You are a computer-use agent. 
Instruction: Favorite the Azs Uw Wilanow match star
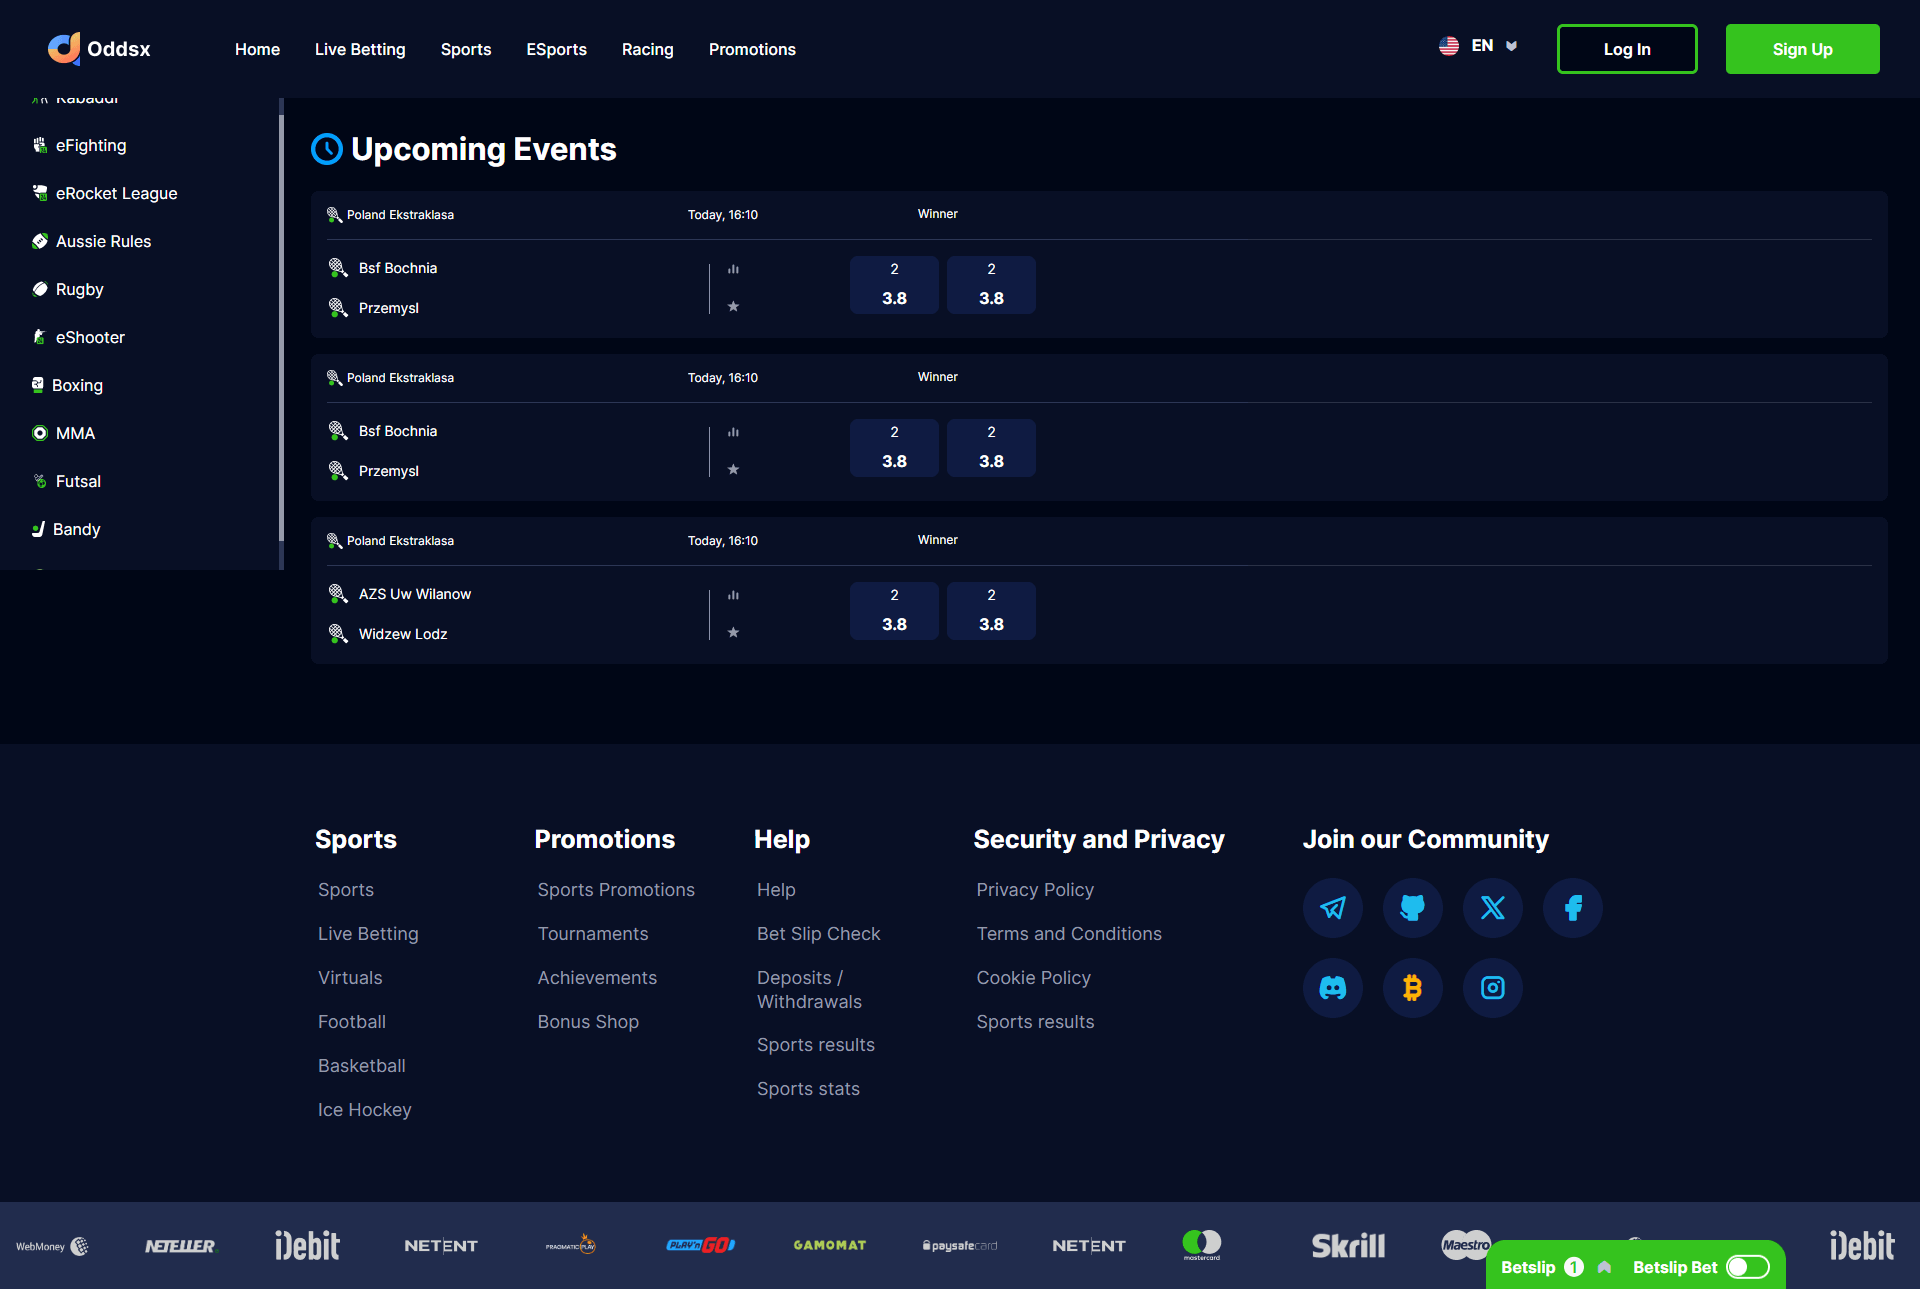pos(733,632)
